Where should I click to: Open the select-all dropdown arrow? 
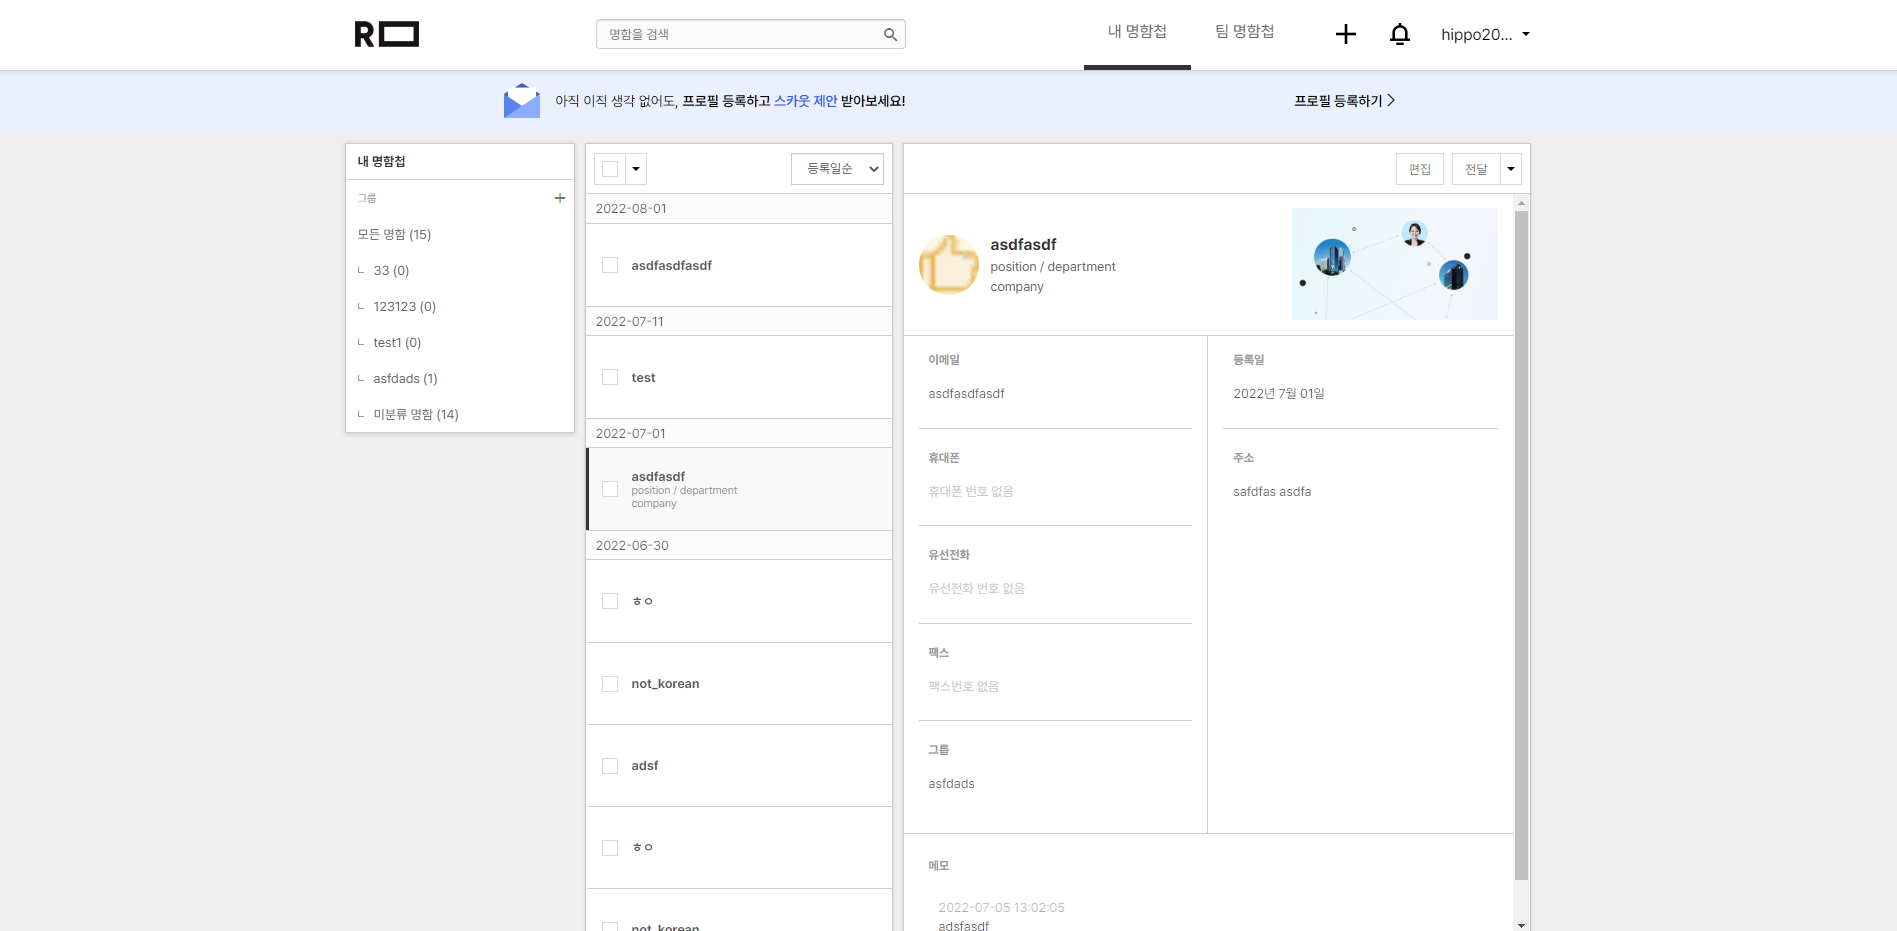coord(636,169)
